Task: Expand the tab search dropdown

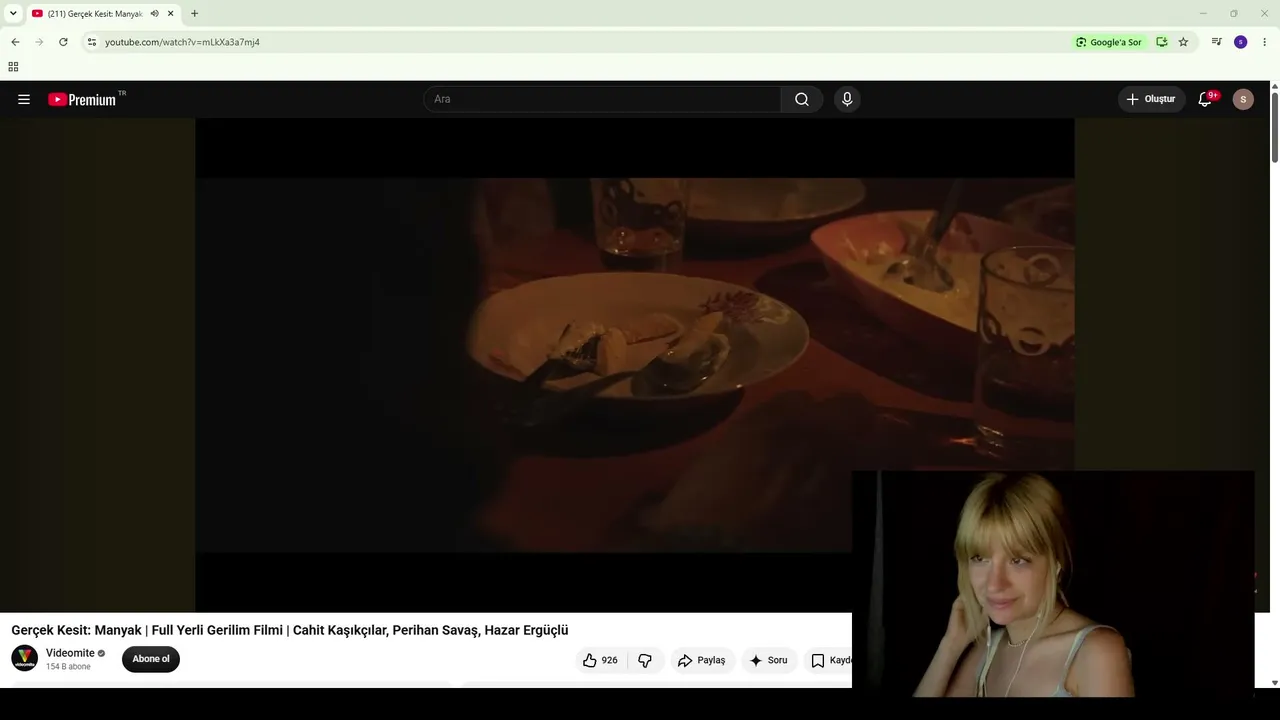Action: click(13, 14)
